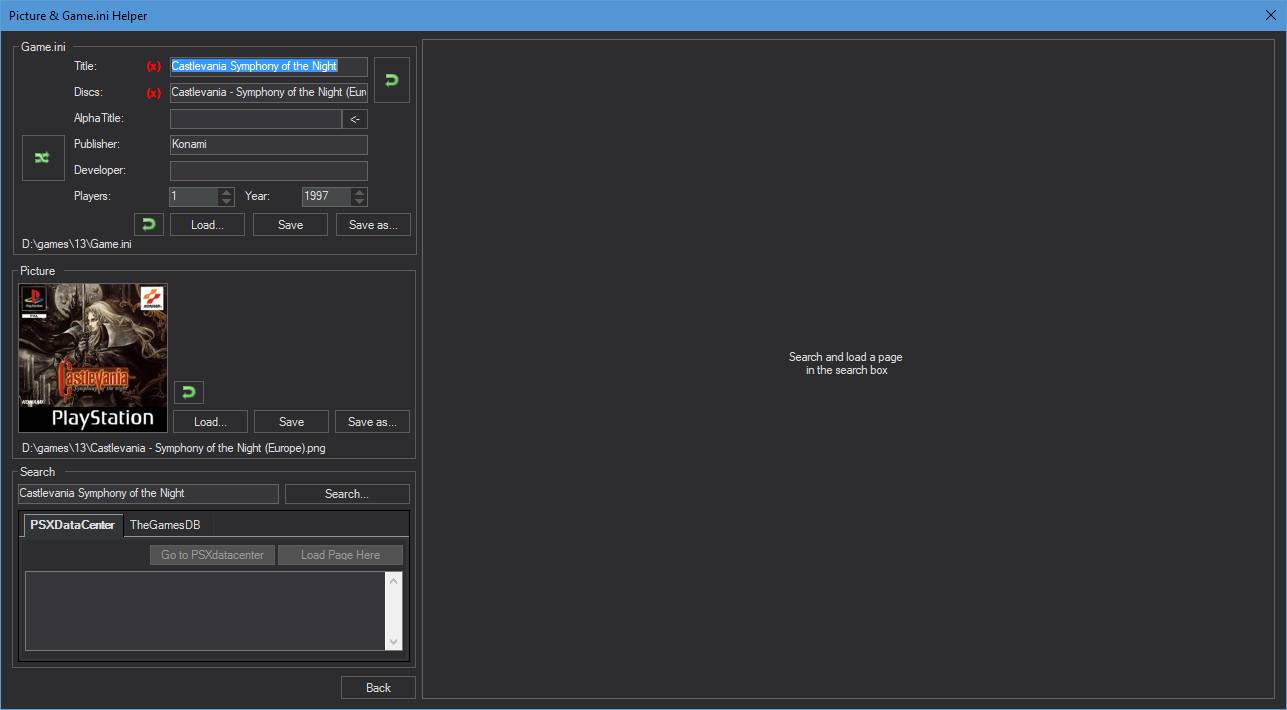The height and width of the screenshot is (710, 1287).
Task: Click the Search... button
Action: coord(347,494)
